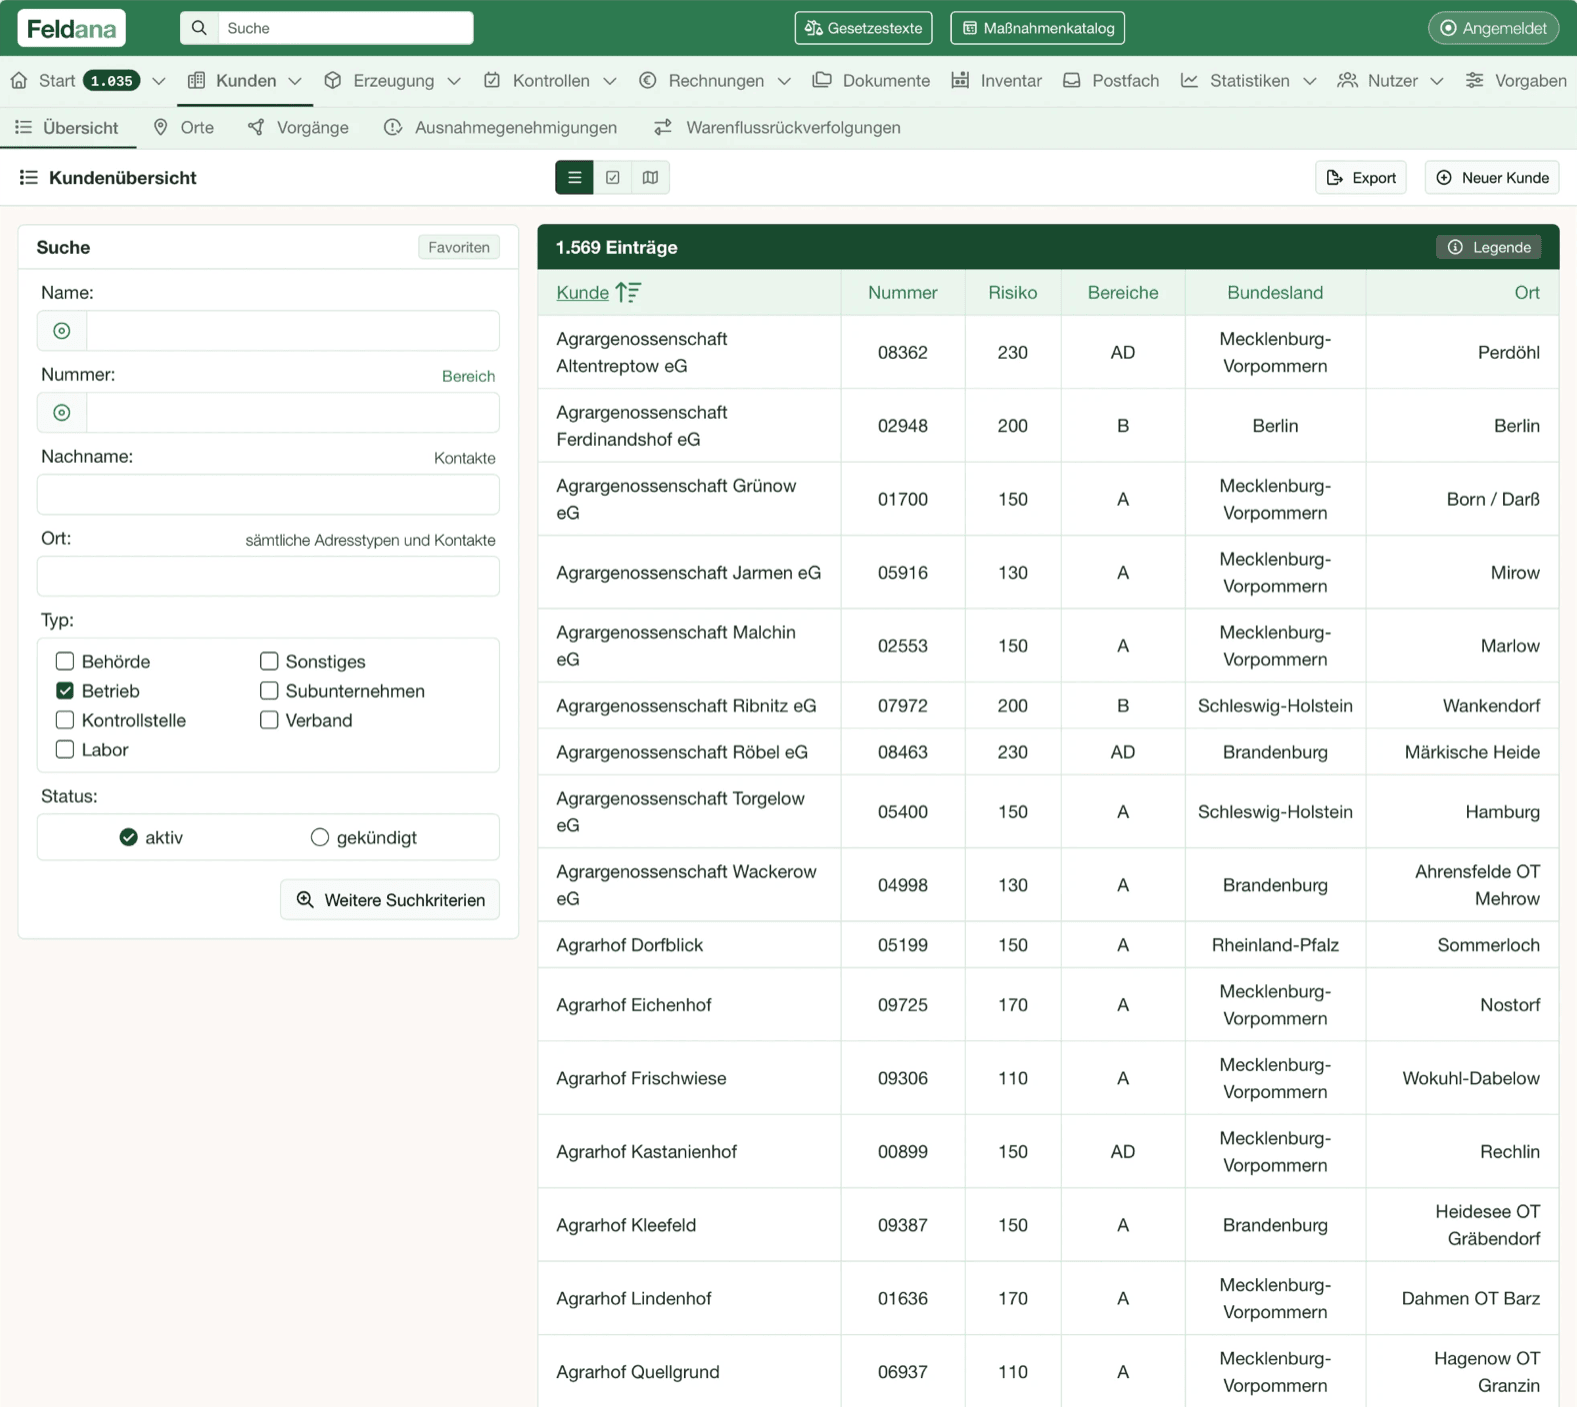Click the target icon beside Nummer field
The height and width of the screenshot is (1407, 1577).
[62, 413]
